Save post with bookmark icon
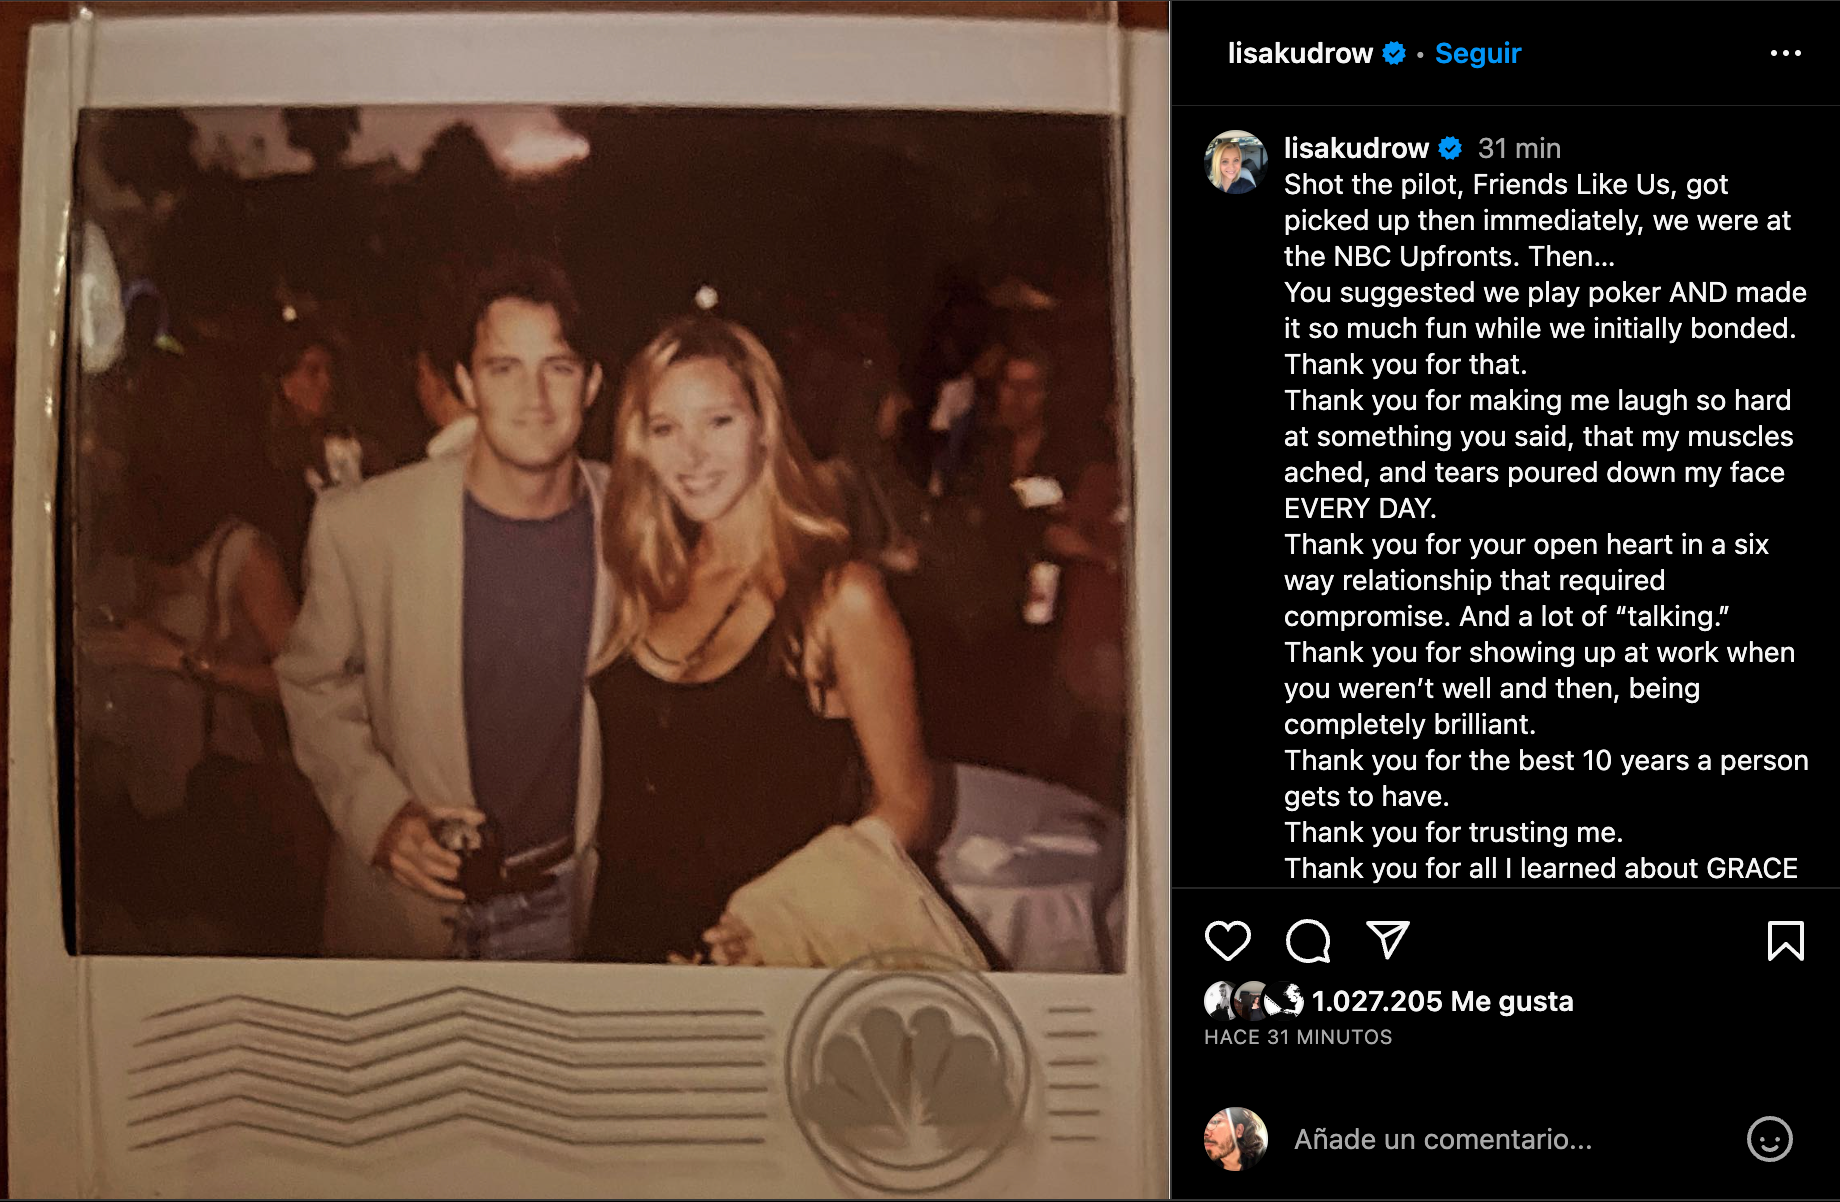This screenshot has width=1840, height=1202. (x=1785, y=941)
